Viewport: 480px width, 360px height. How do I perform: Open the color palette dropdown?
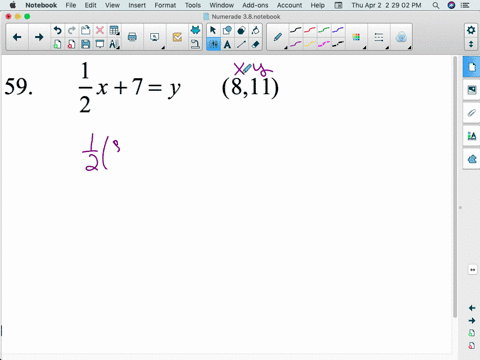pos(356,37)
